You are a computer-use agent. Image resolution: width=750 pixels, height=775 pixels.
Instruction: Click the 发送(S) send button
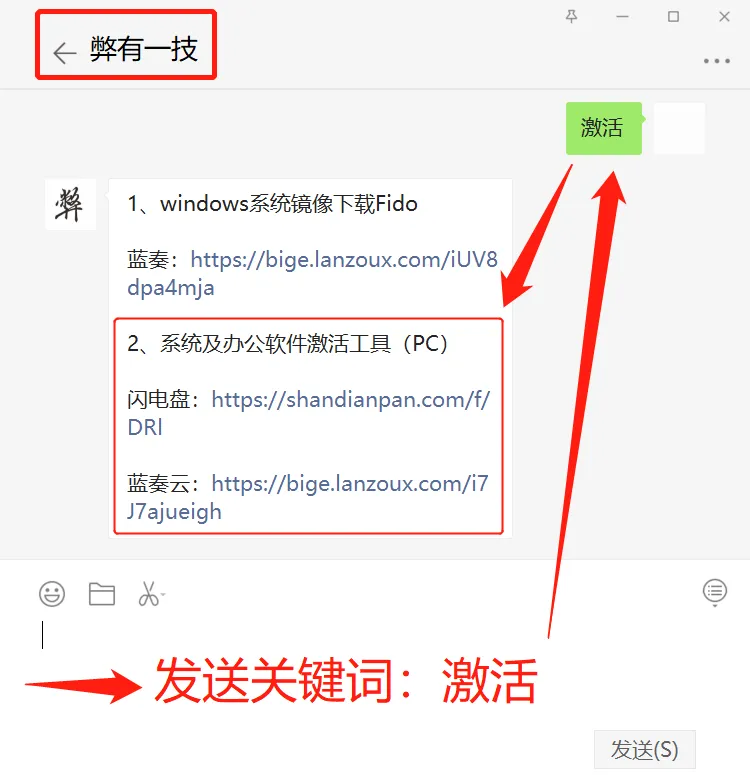coord(645,749)
